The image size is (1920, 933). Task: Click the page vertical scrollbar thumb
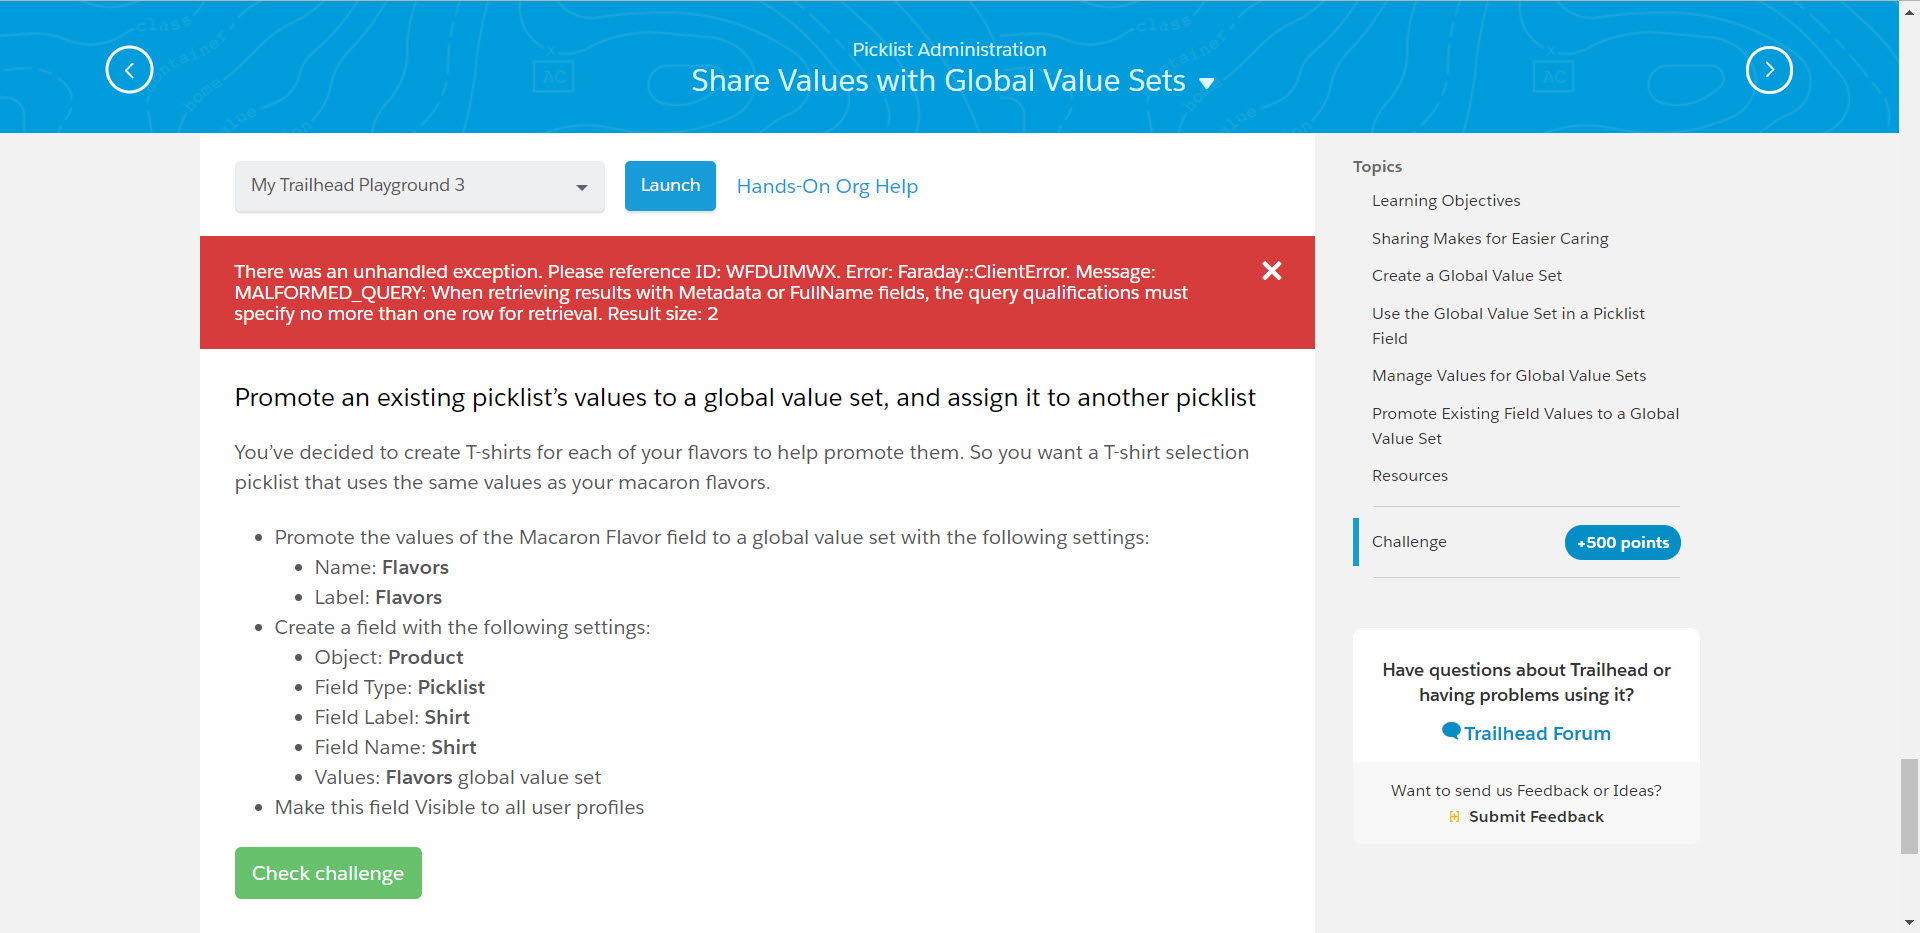coord(1909,806)
